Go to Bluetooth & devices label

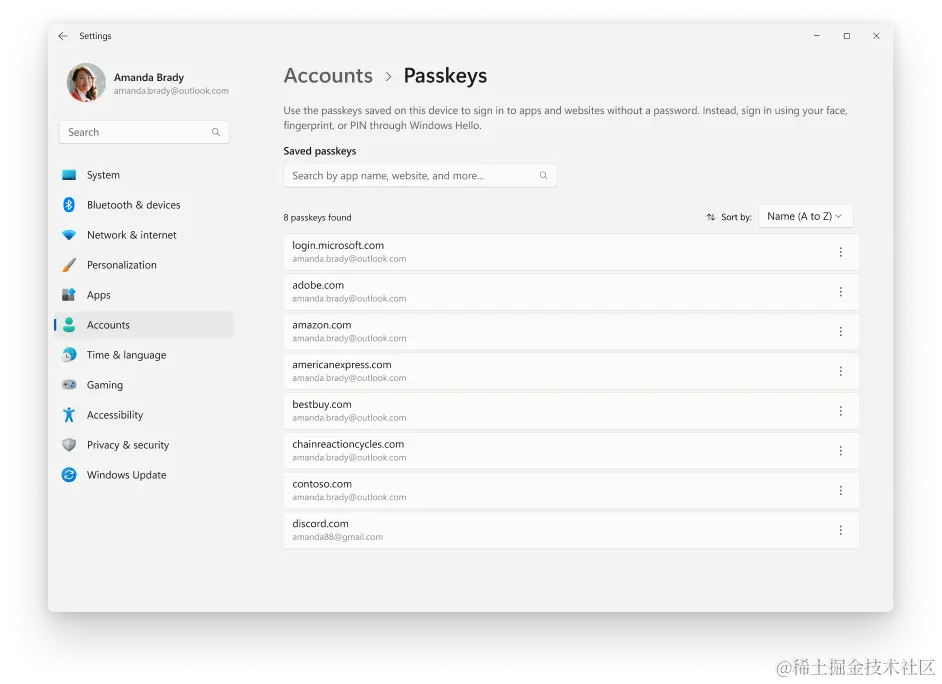tap(133, 205)
